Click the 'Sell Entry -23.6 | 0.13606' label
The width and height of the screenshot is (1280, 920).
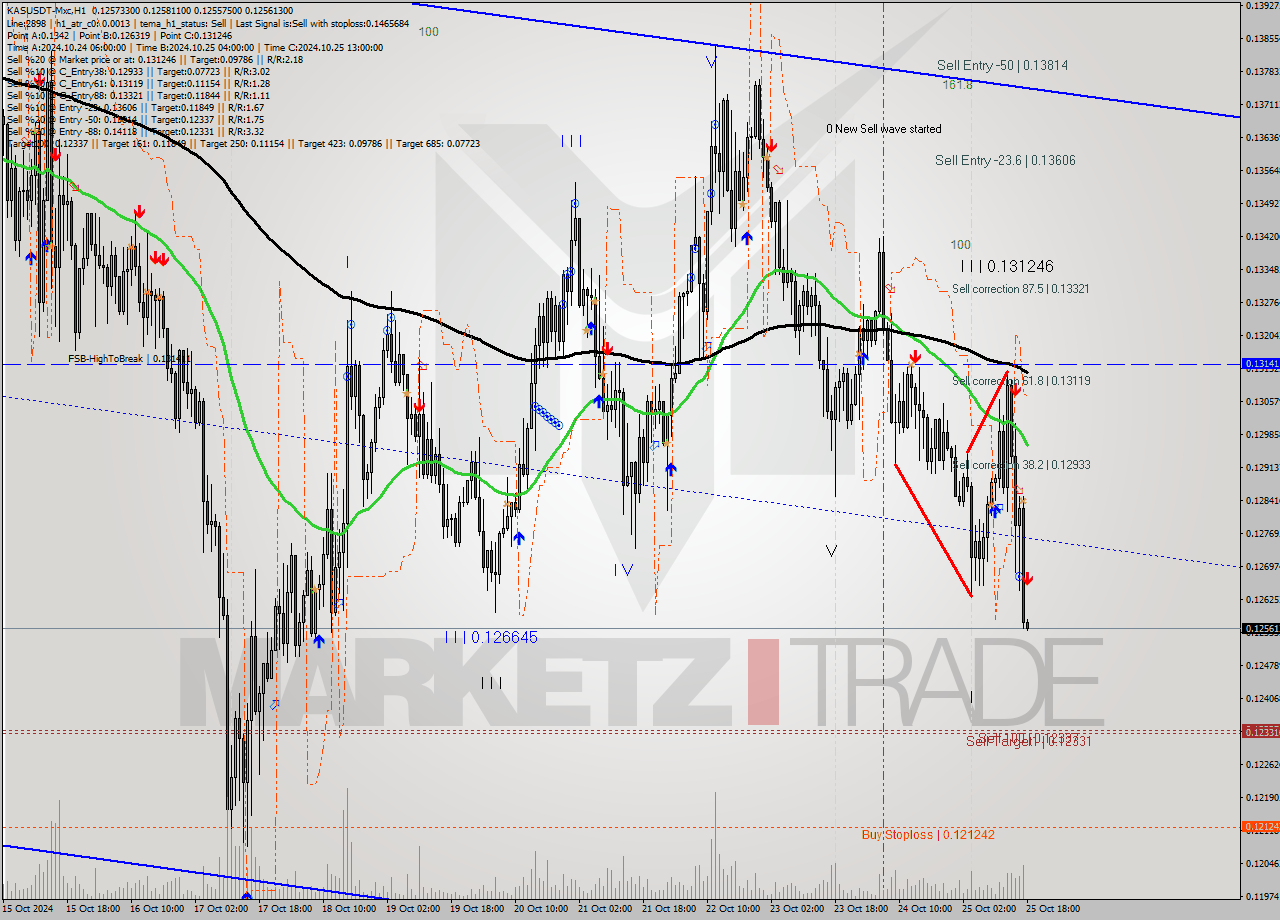tap(1005, 160)
